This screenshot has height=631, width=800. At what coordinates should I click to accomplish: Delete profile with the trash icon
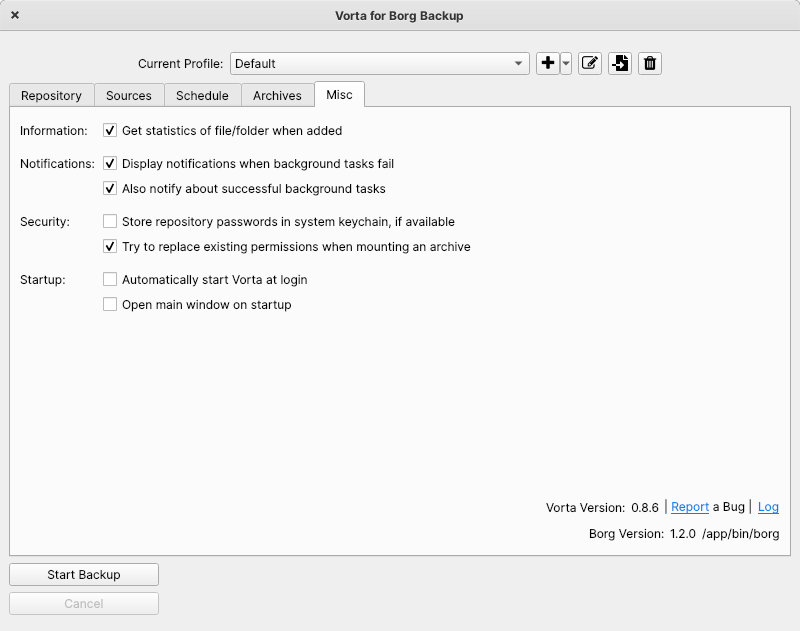pos(650,63)
